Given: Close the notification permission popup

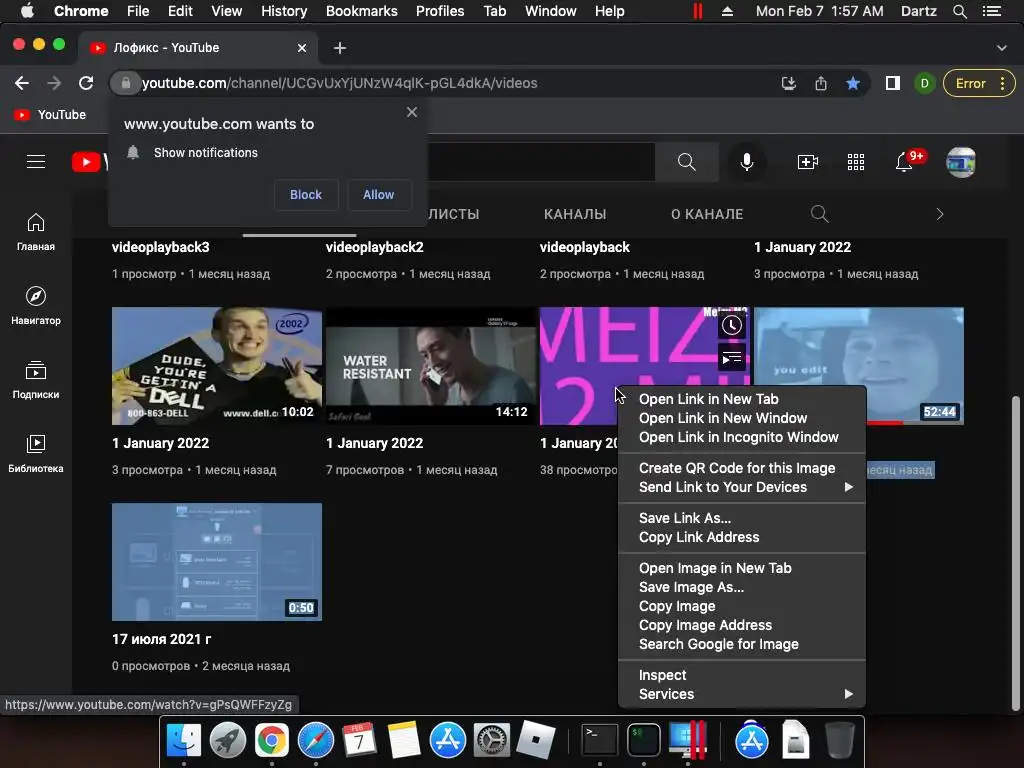Looking at the screenshot, I should pos(411,112).
